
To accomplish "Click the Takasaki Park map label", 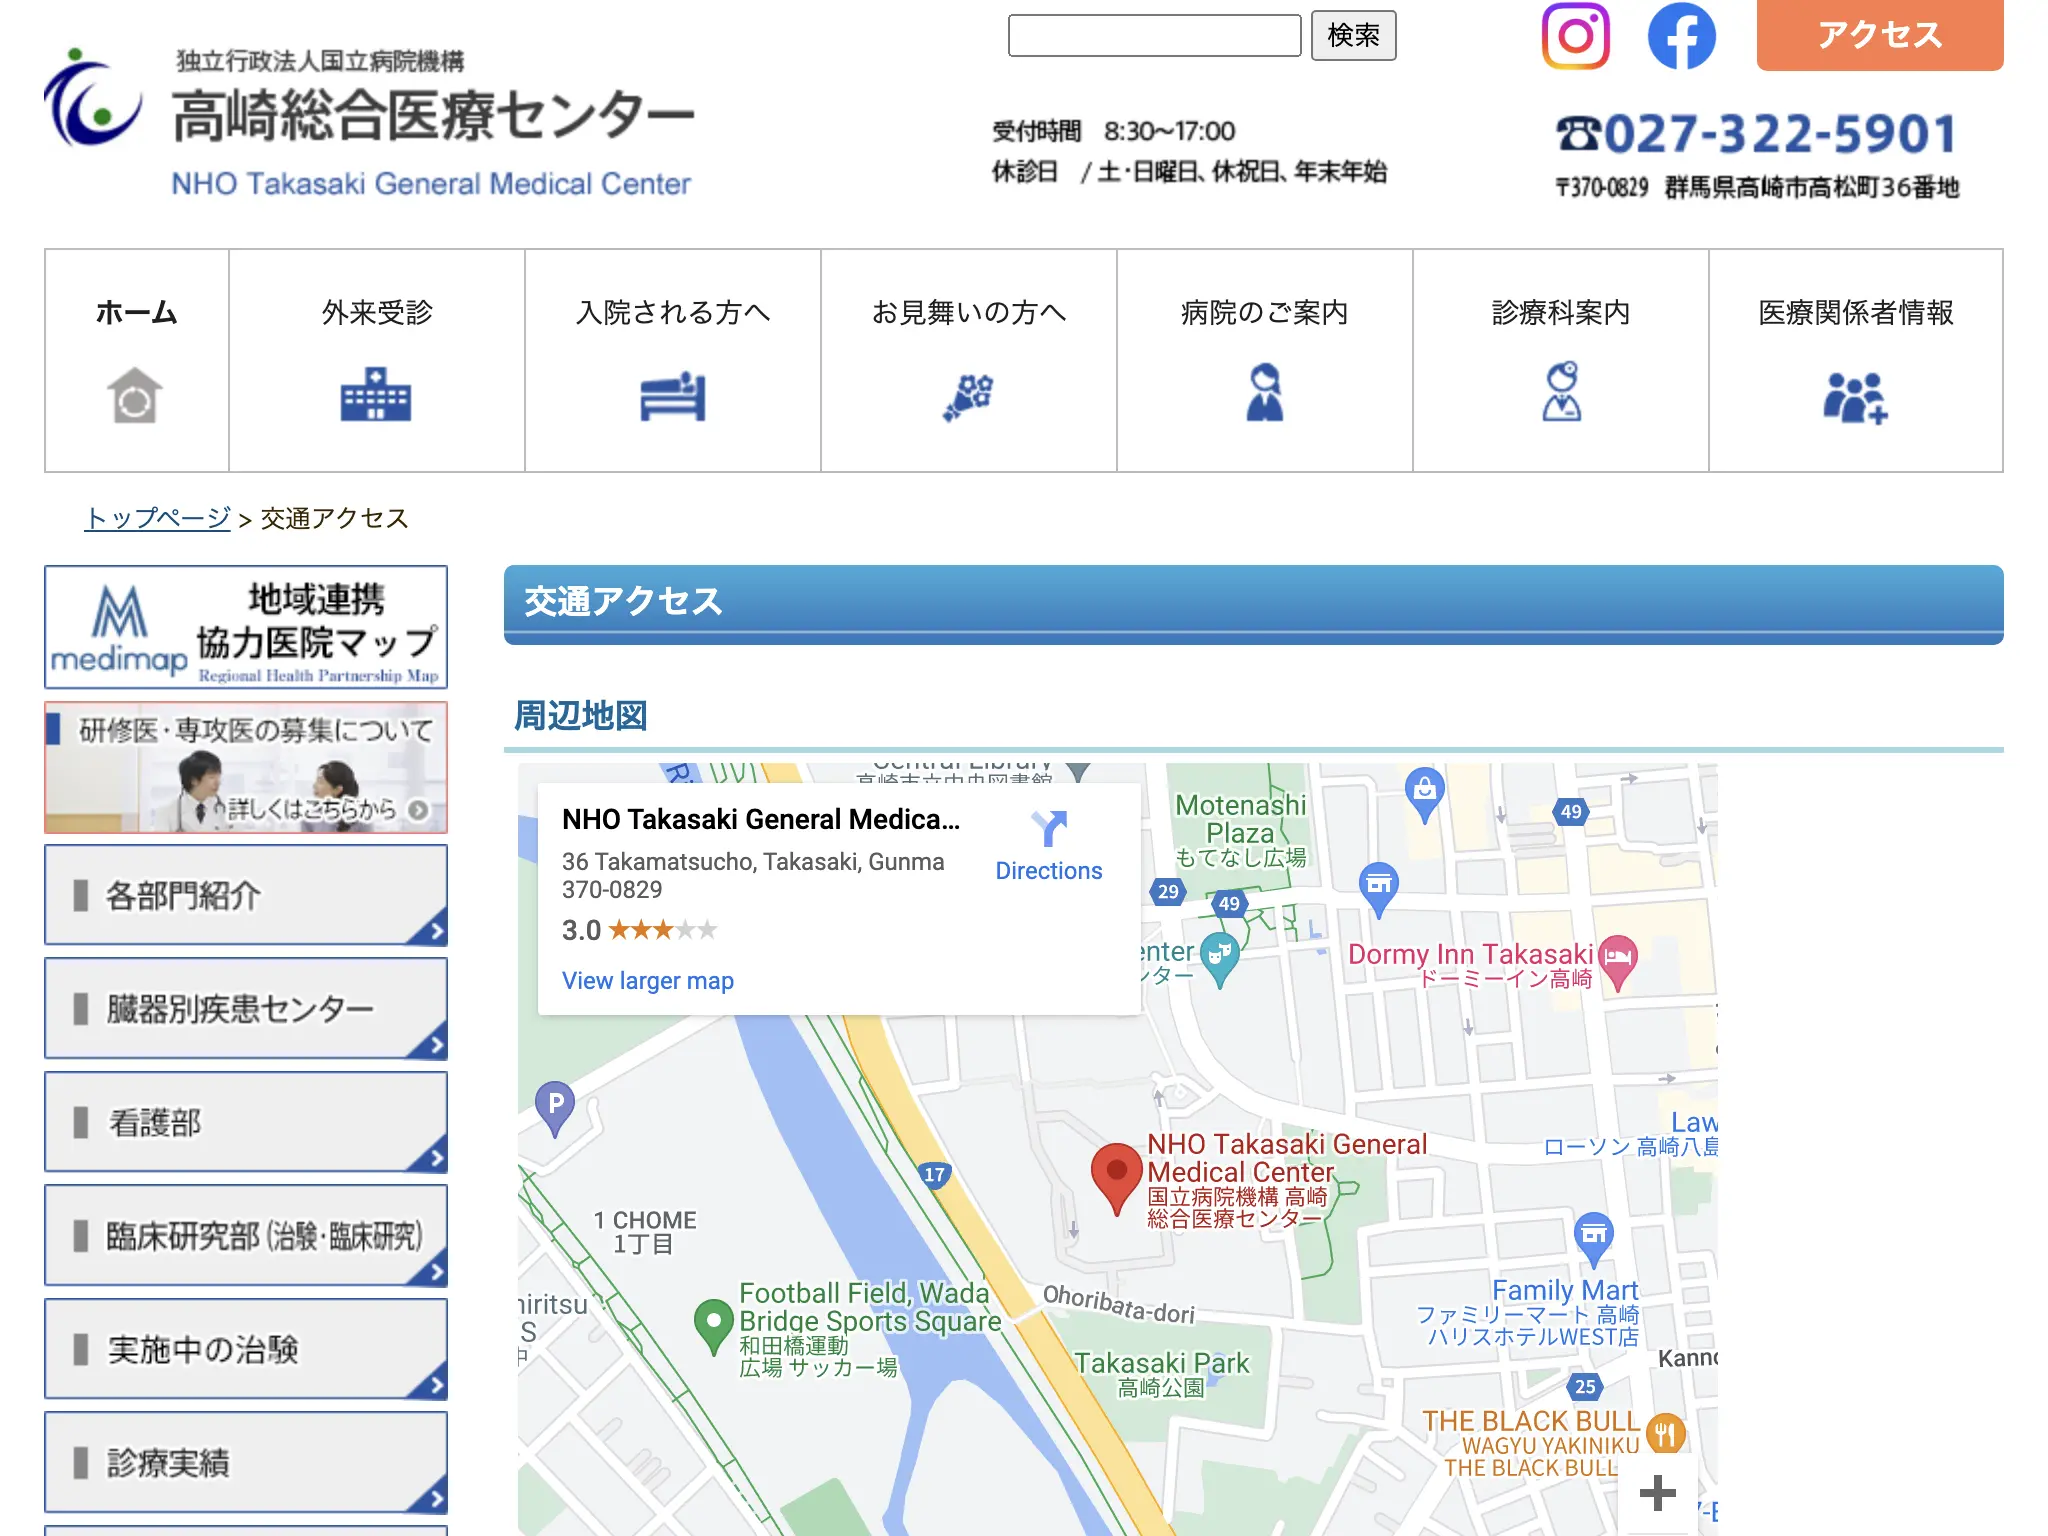I will (1161, 1374).
